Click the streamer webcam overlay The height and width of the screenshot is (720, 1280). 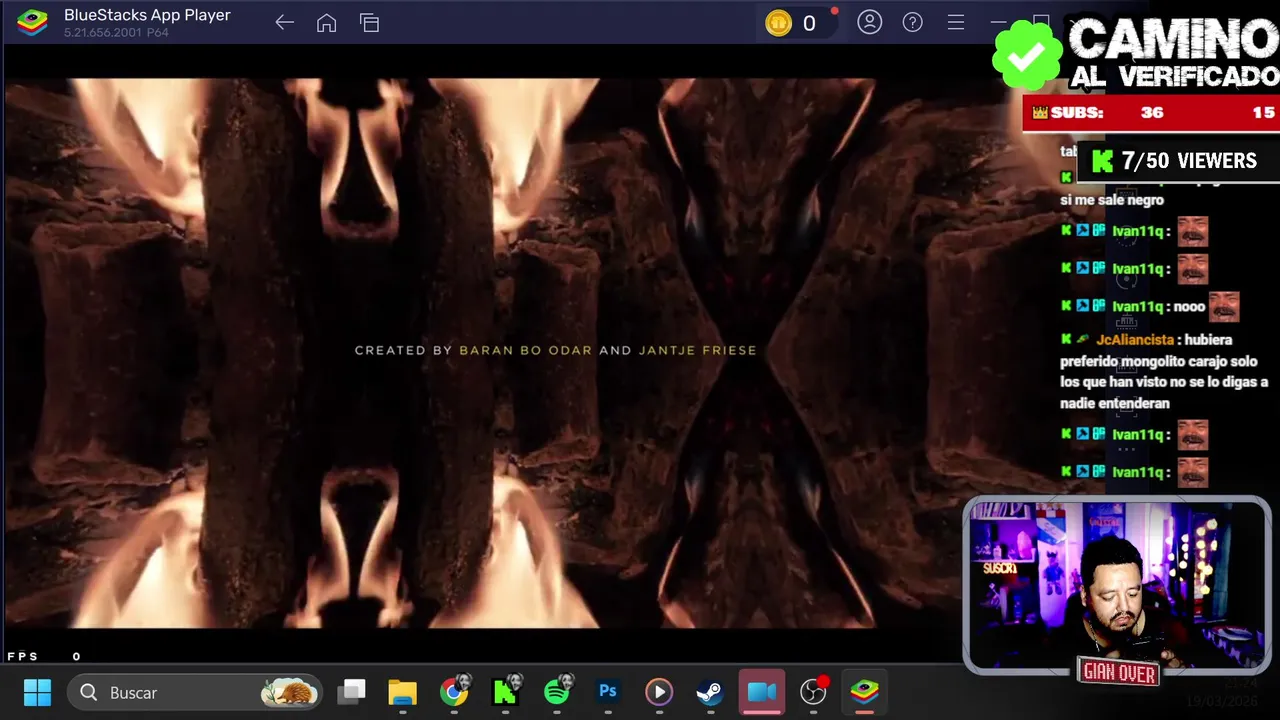1116,585
